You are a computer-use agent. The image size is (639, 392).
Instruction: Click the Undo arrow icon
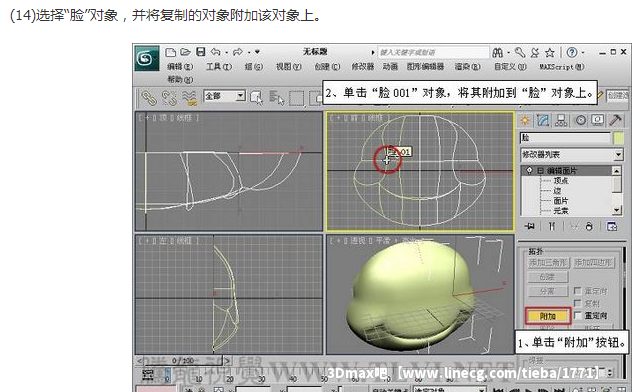point(216,52)
